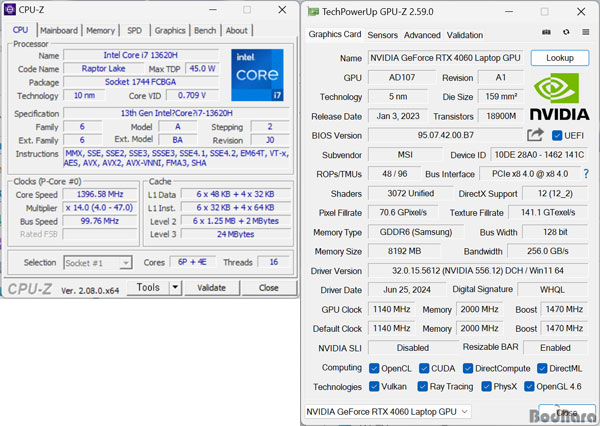Click the Driver Date Jun 25, 2024 value
Image resolution: width=600 pixels, height=426 pixels.
click(x=407, y=290)
